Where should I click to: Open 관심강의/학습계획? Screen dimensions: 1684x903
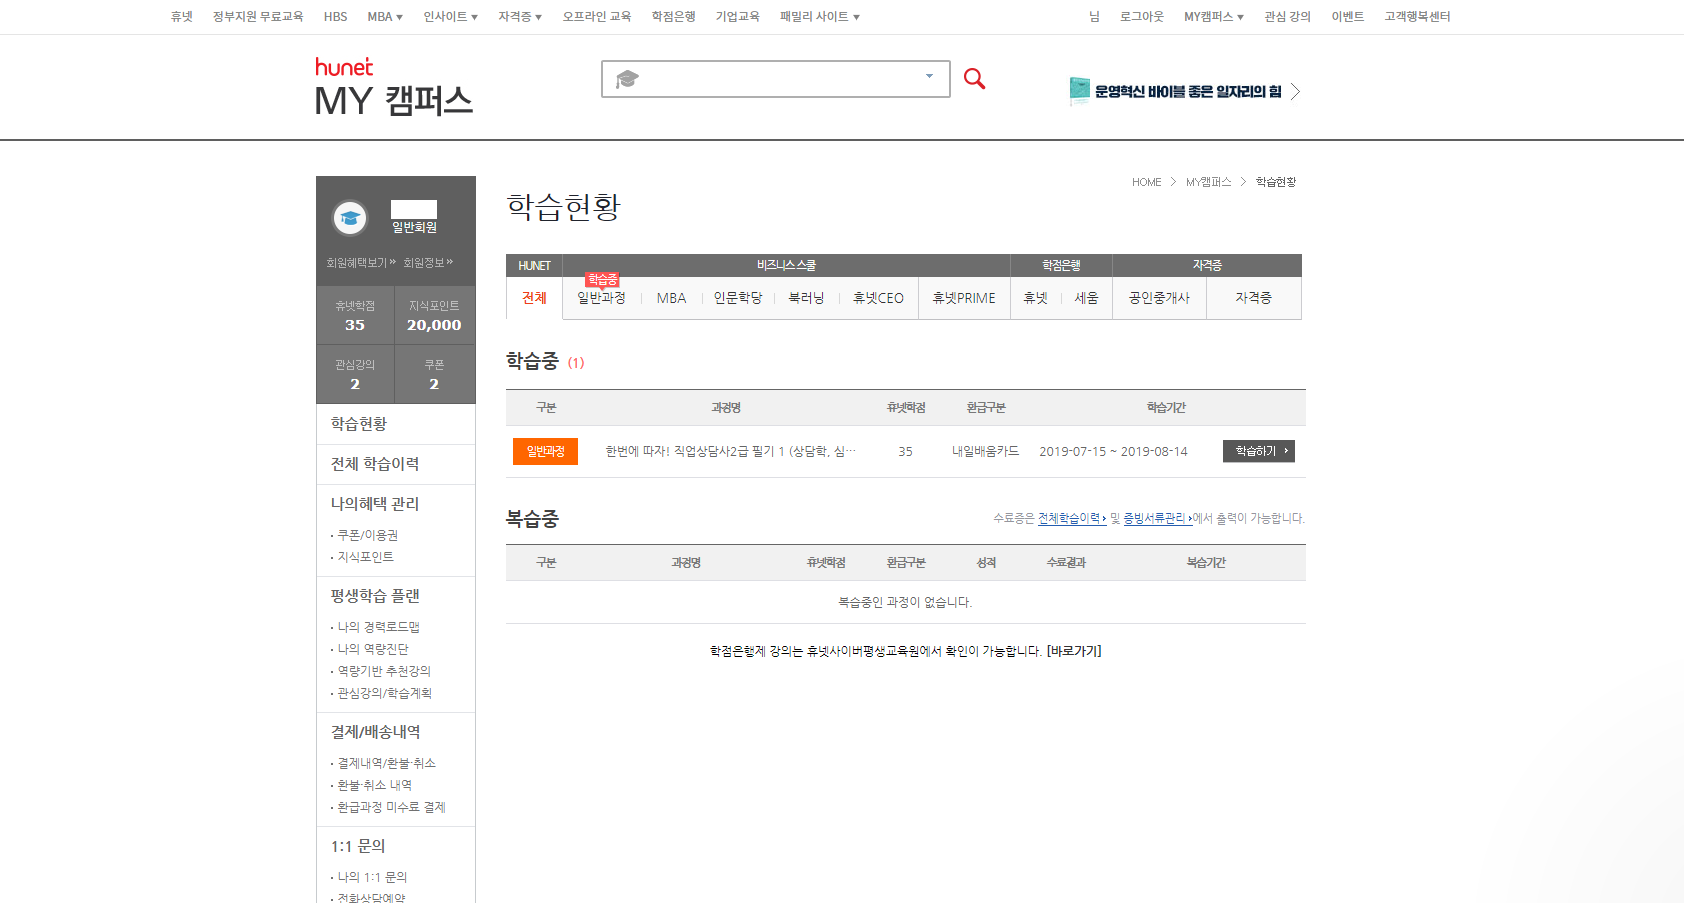click(x=384, y=693)
